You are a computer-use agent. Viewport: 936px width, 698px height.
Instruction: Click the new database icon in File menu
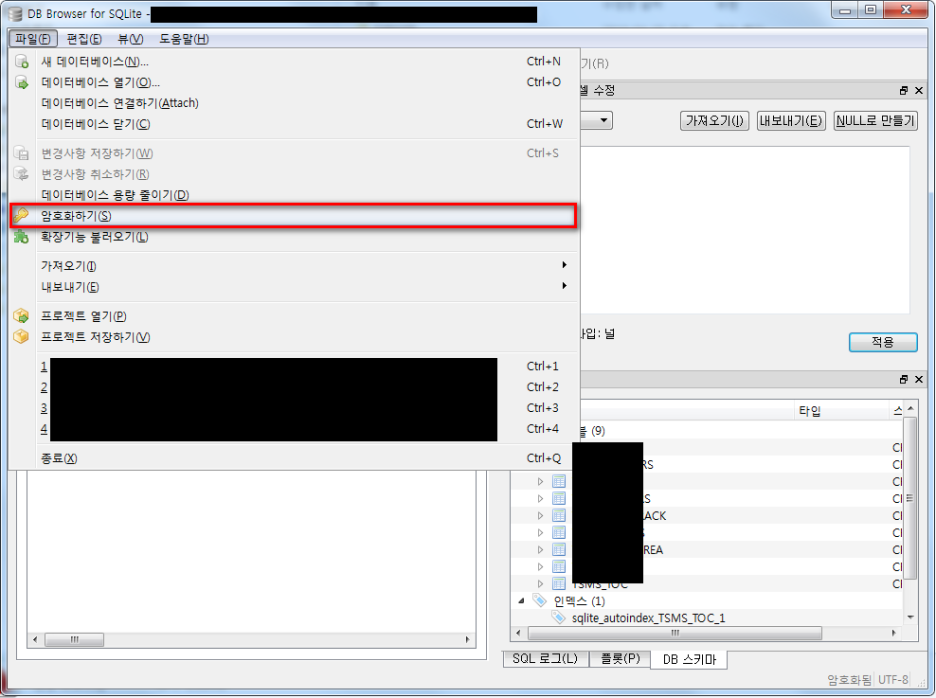21,62
